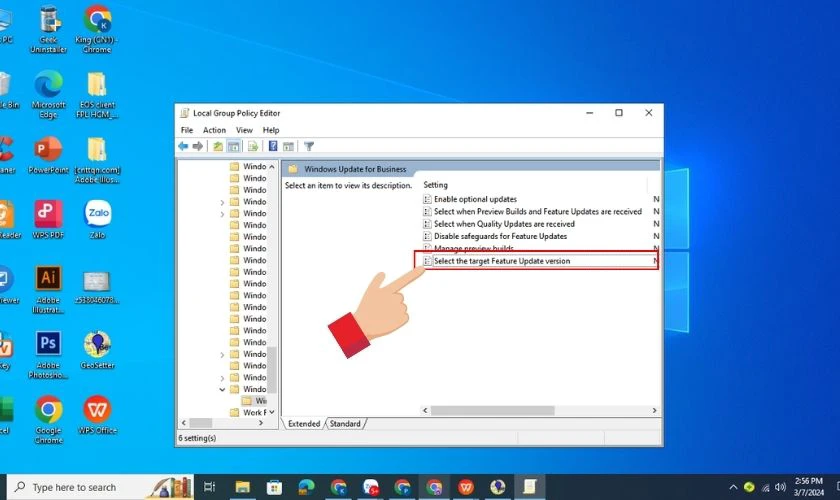Open the WPS Office taskbar icon
Image resolution: width=840 pixels, height=500 pixels.
tap(466, 487)
